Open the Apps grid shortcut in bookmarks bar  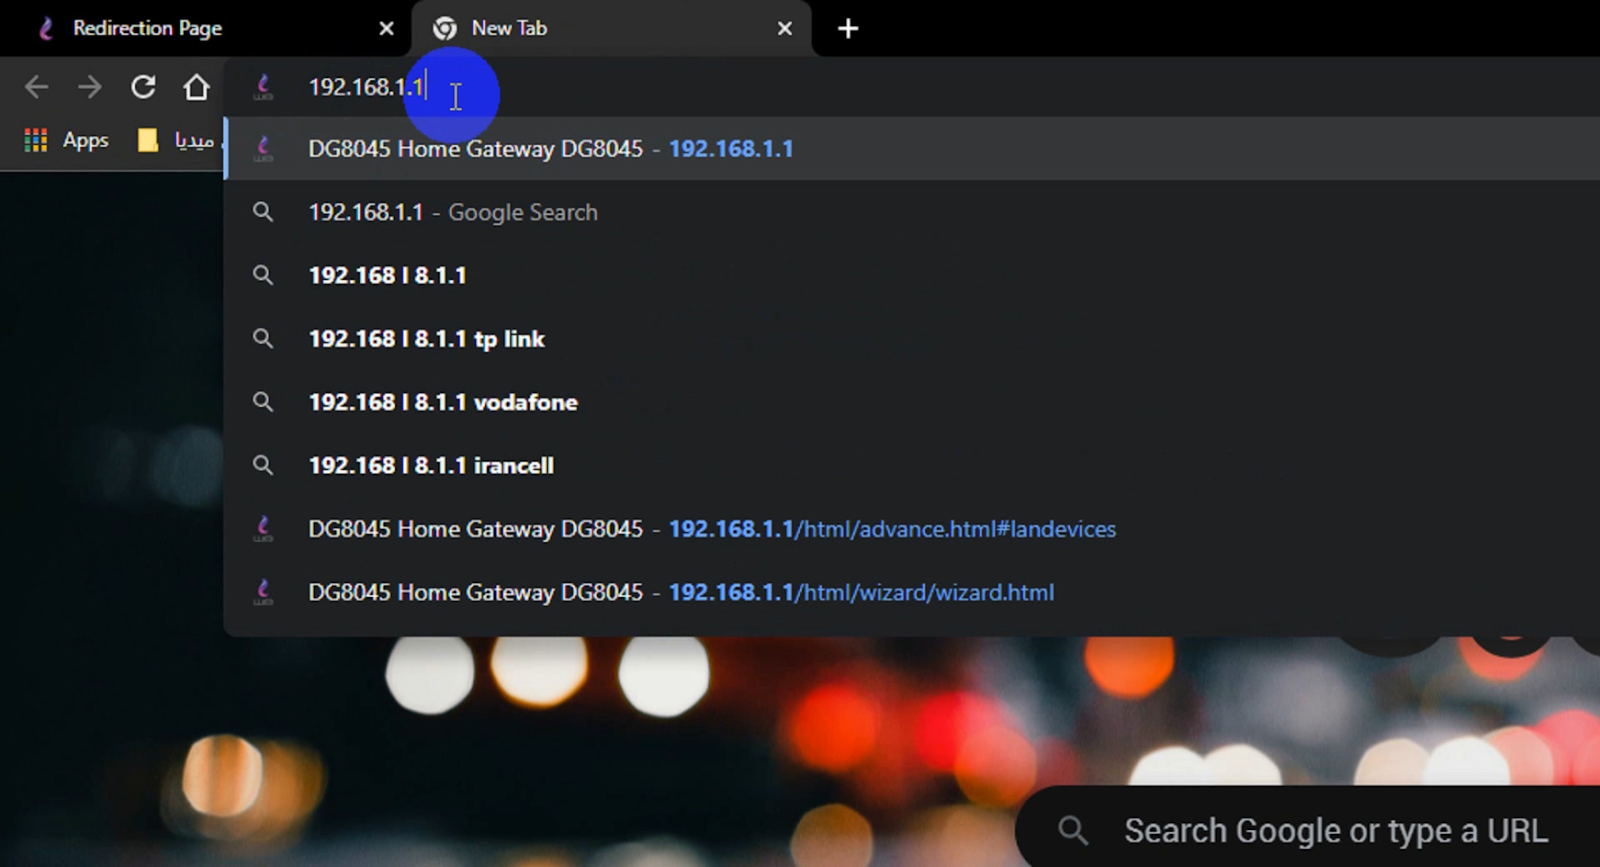(66, 140)
